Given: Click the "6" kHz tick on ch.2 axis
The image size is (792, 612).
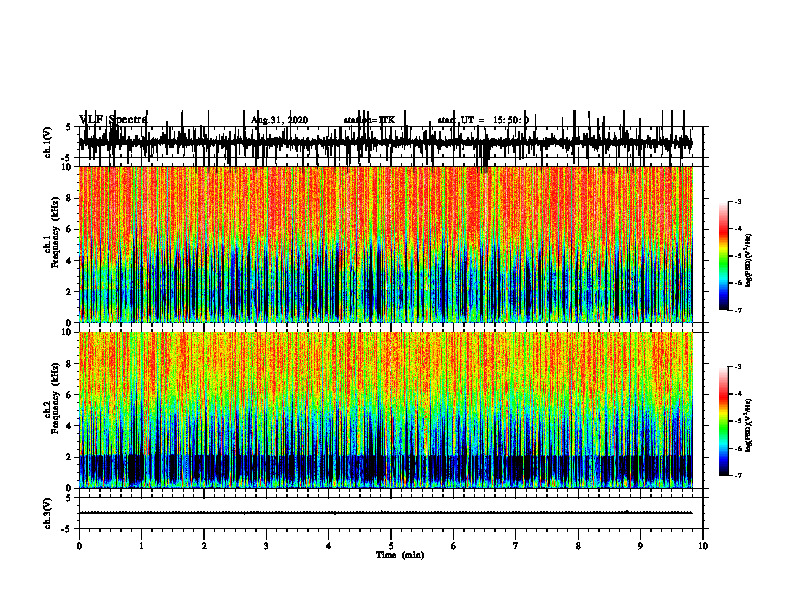Looking at the screenshot, I should 70,395.
